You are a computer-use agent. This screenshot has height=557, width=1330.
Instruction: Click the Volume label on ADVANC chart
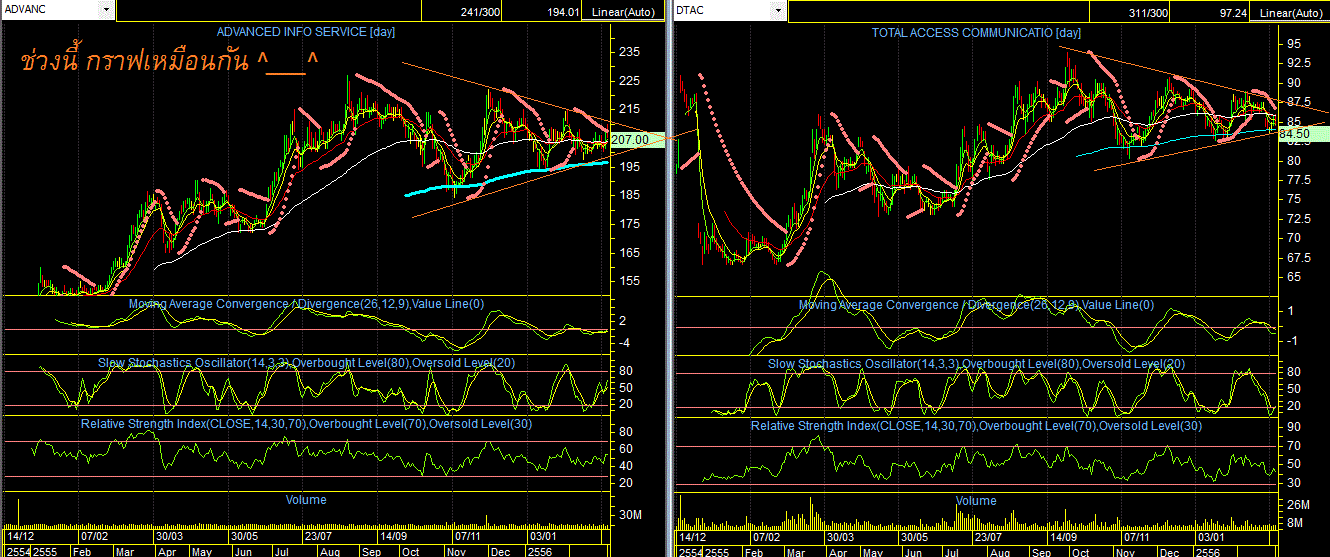coord(306,499)
